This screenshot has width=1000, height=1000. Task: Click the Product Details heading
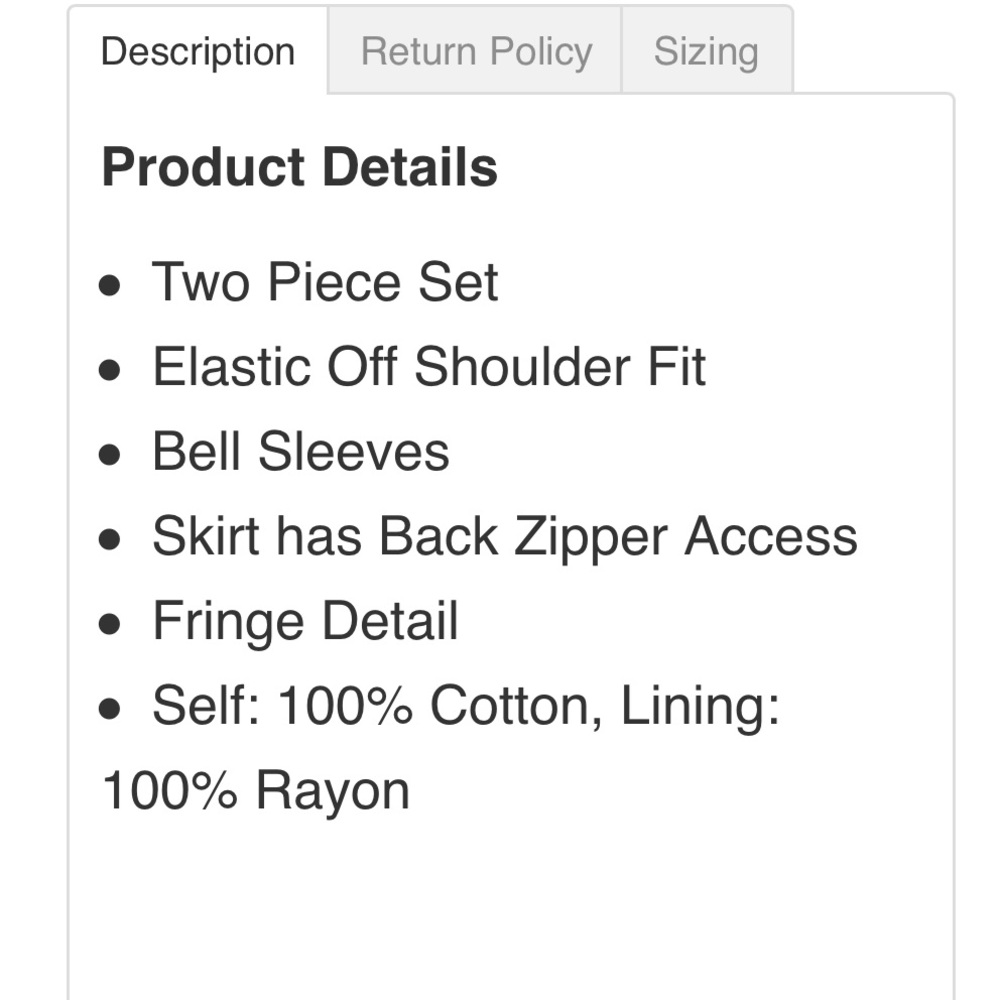click(300, 167)
